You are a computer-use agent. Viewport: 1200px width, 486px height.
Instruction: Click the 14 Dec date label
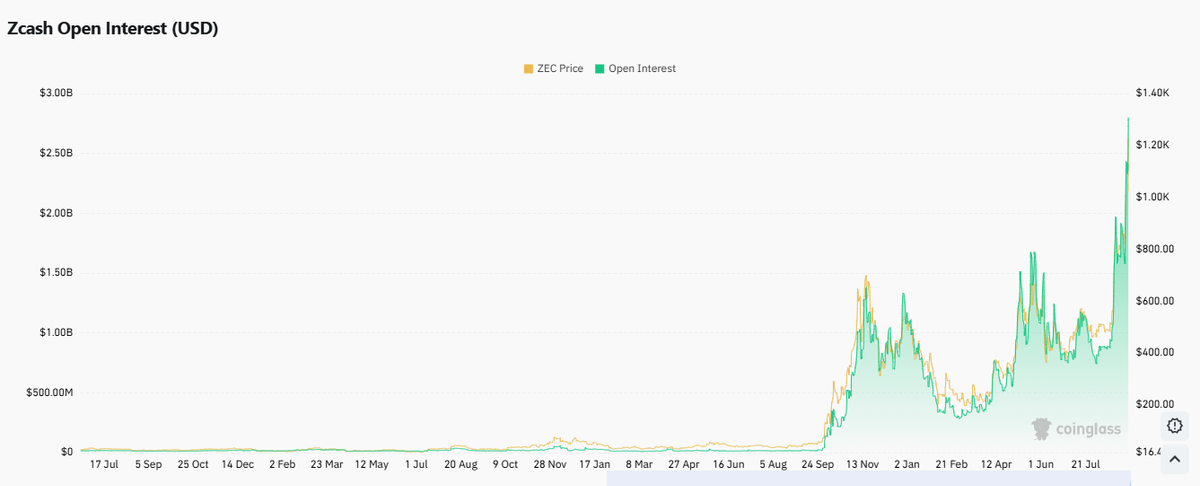239,465
